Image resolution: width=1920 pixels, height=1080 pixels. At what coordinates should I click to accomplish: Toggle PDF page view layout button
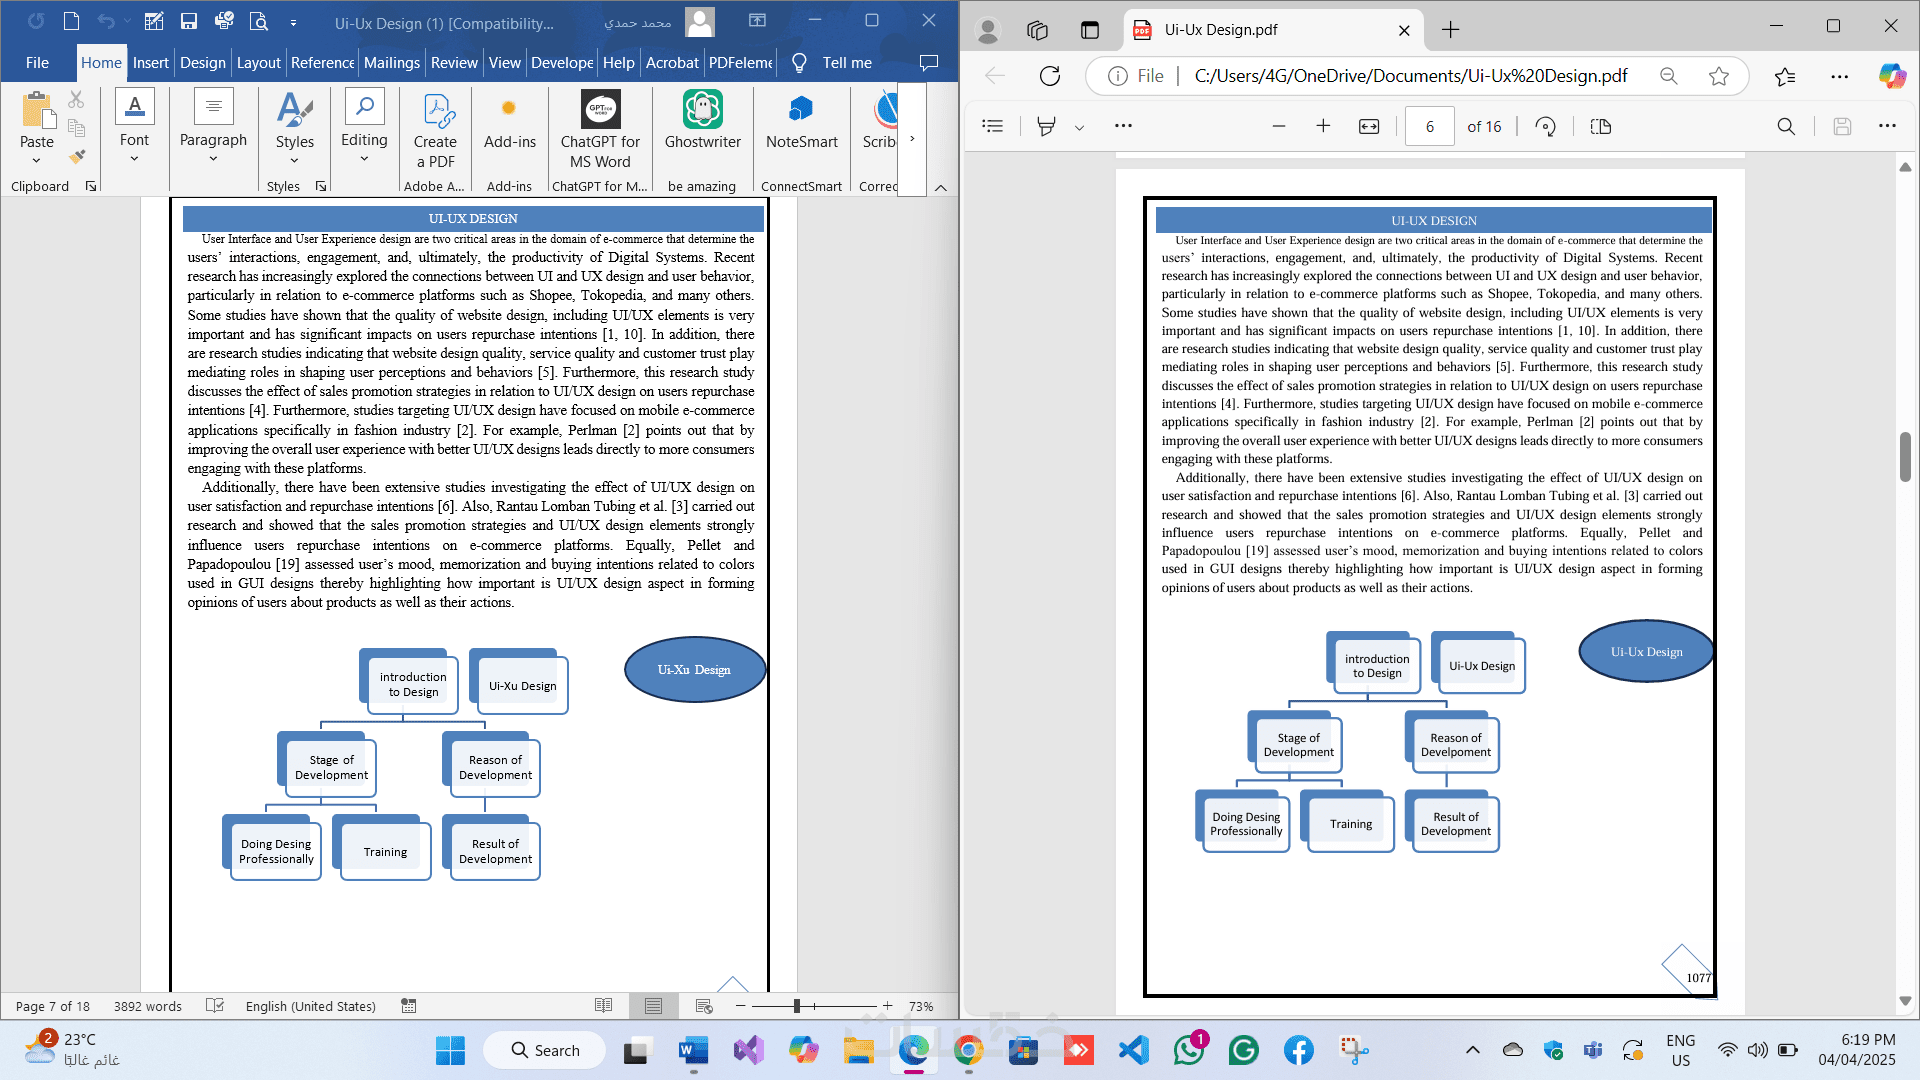pyautogui.click(x=1600, y=126)
